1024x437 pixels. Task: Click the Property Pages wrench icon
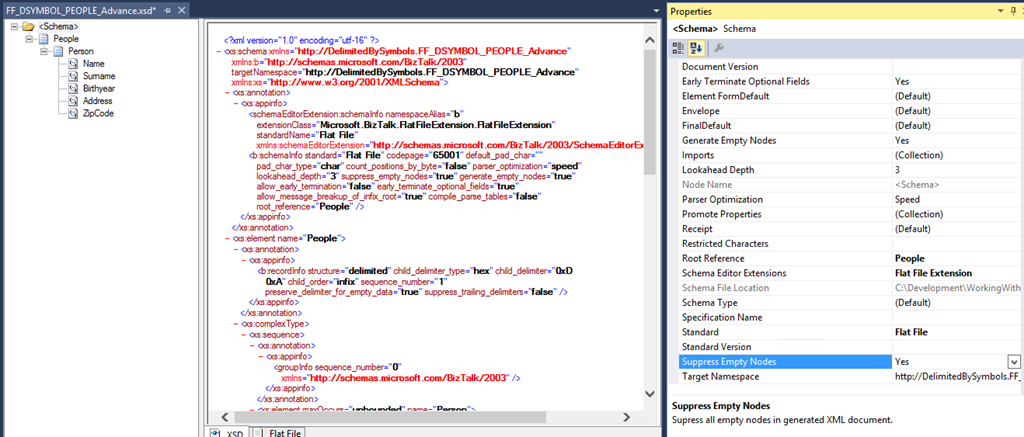click(x=719, y=48)
